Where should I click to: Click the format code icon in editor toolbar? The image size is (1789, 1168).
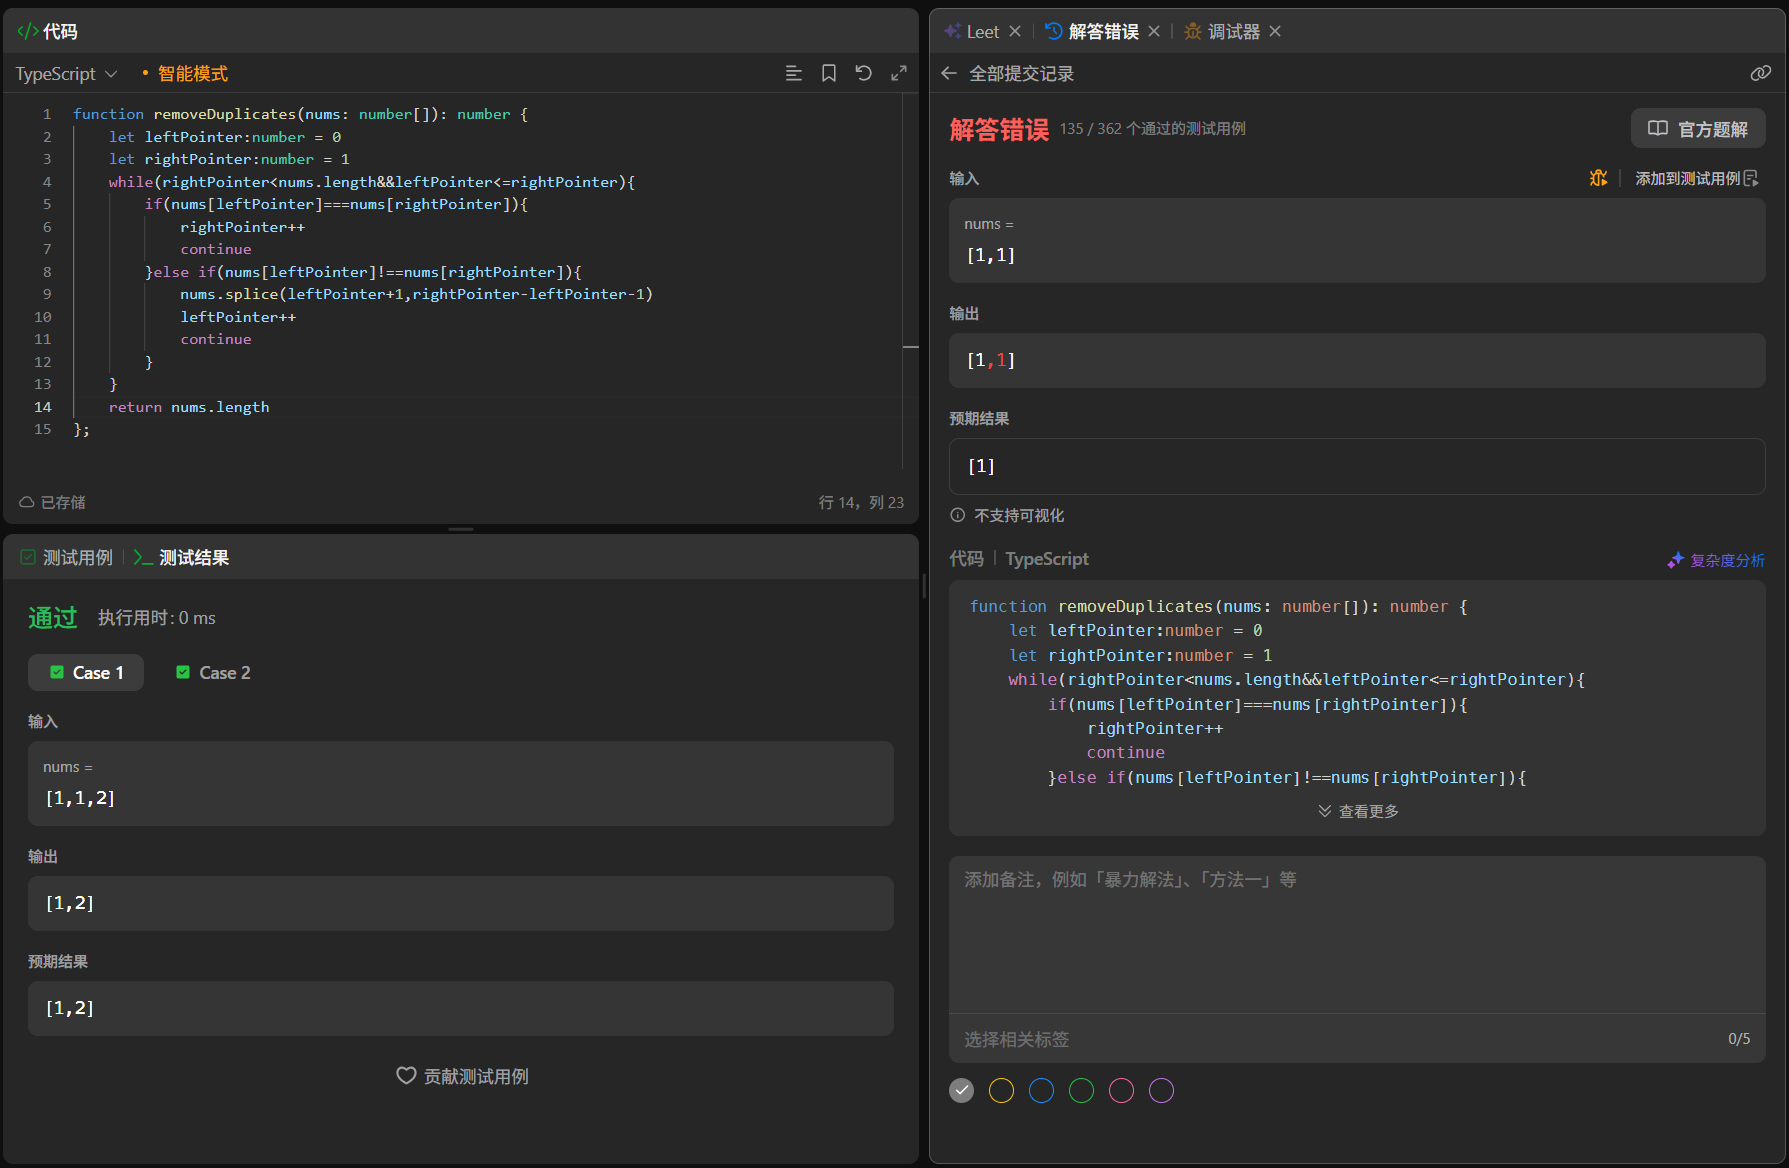tap(794, 74)
